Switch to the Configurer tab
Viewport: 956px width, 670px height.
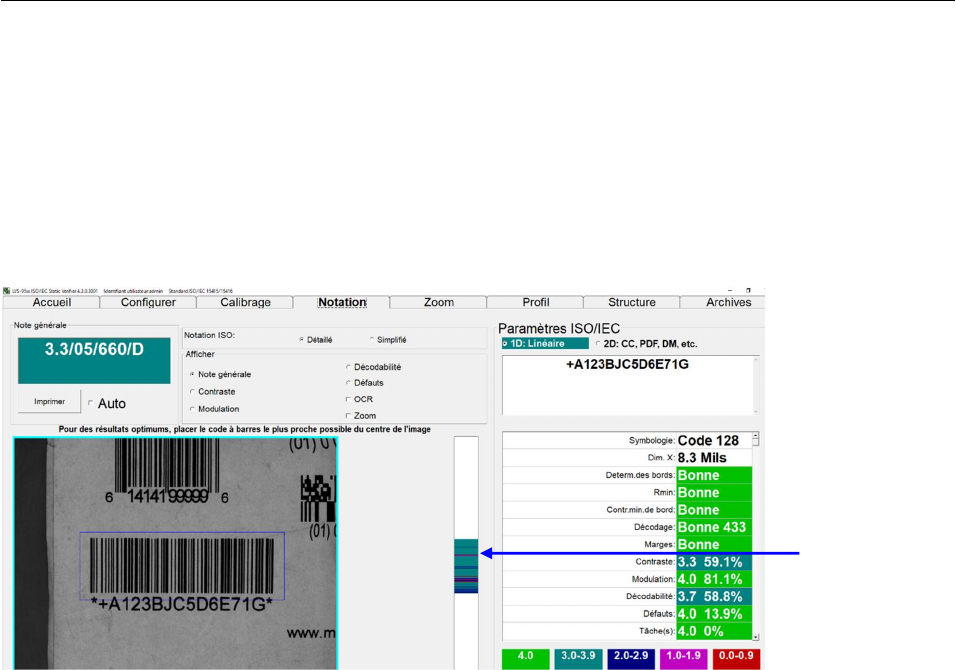[x=148, y=302]
